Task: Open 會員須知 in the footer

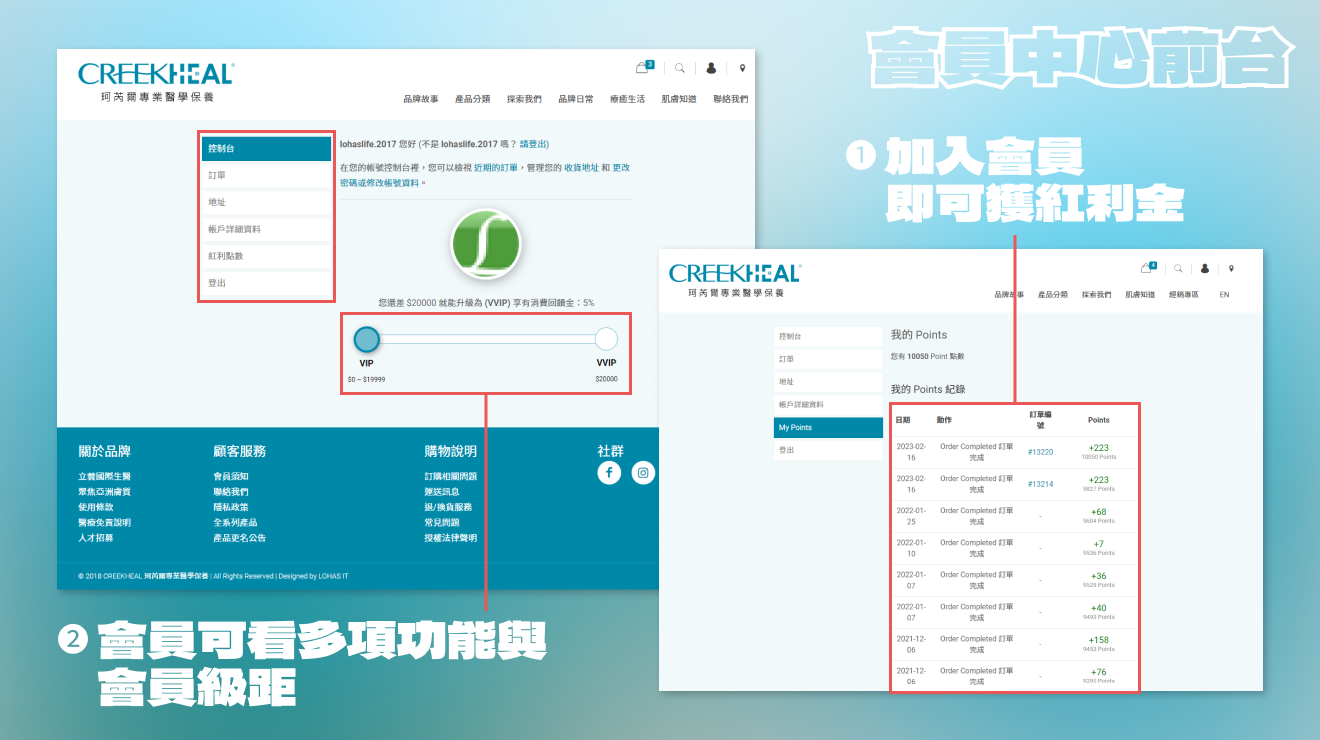Action: point(231,477)
